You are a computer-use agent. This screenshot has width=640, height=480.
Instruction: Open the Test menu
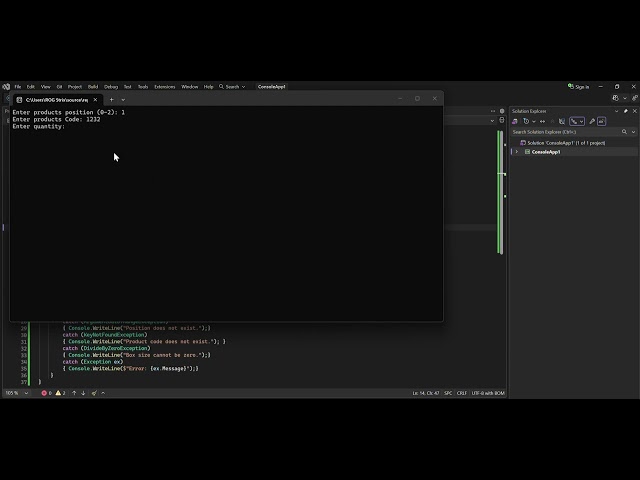pos(127,87)
